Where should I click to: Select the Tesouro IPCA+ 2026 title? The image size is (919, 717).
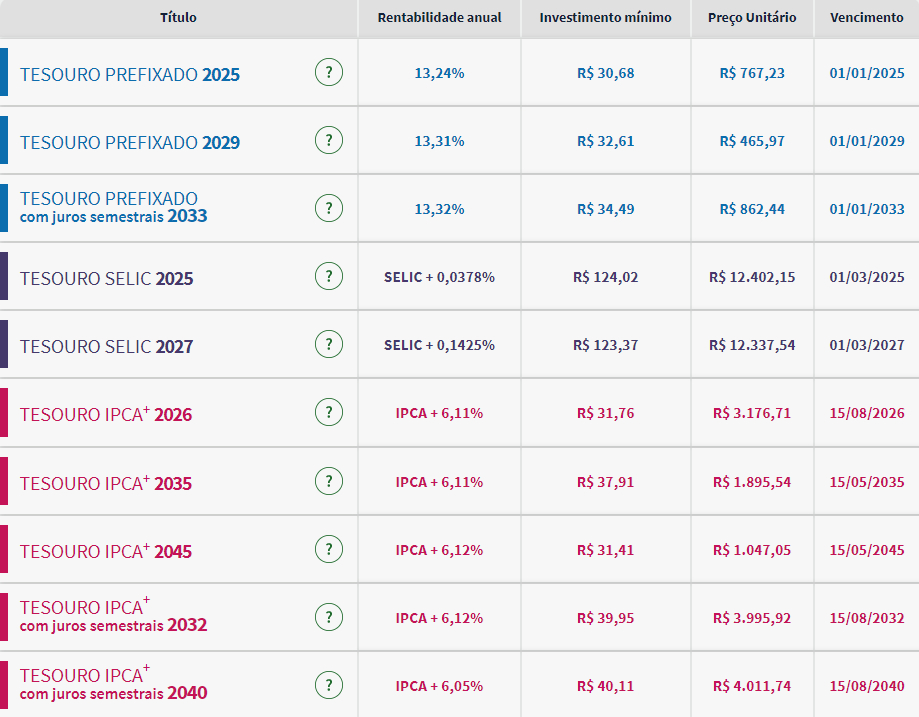click(x=106, y=414)
